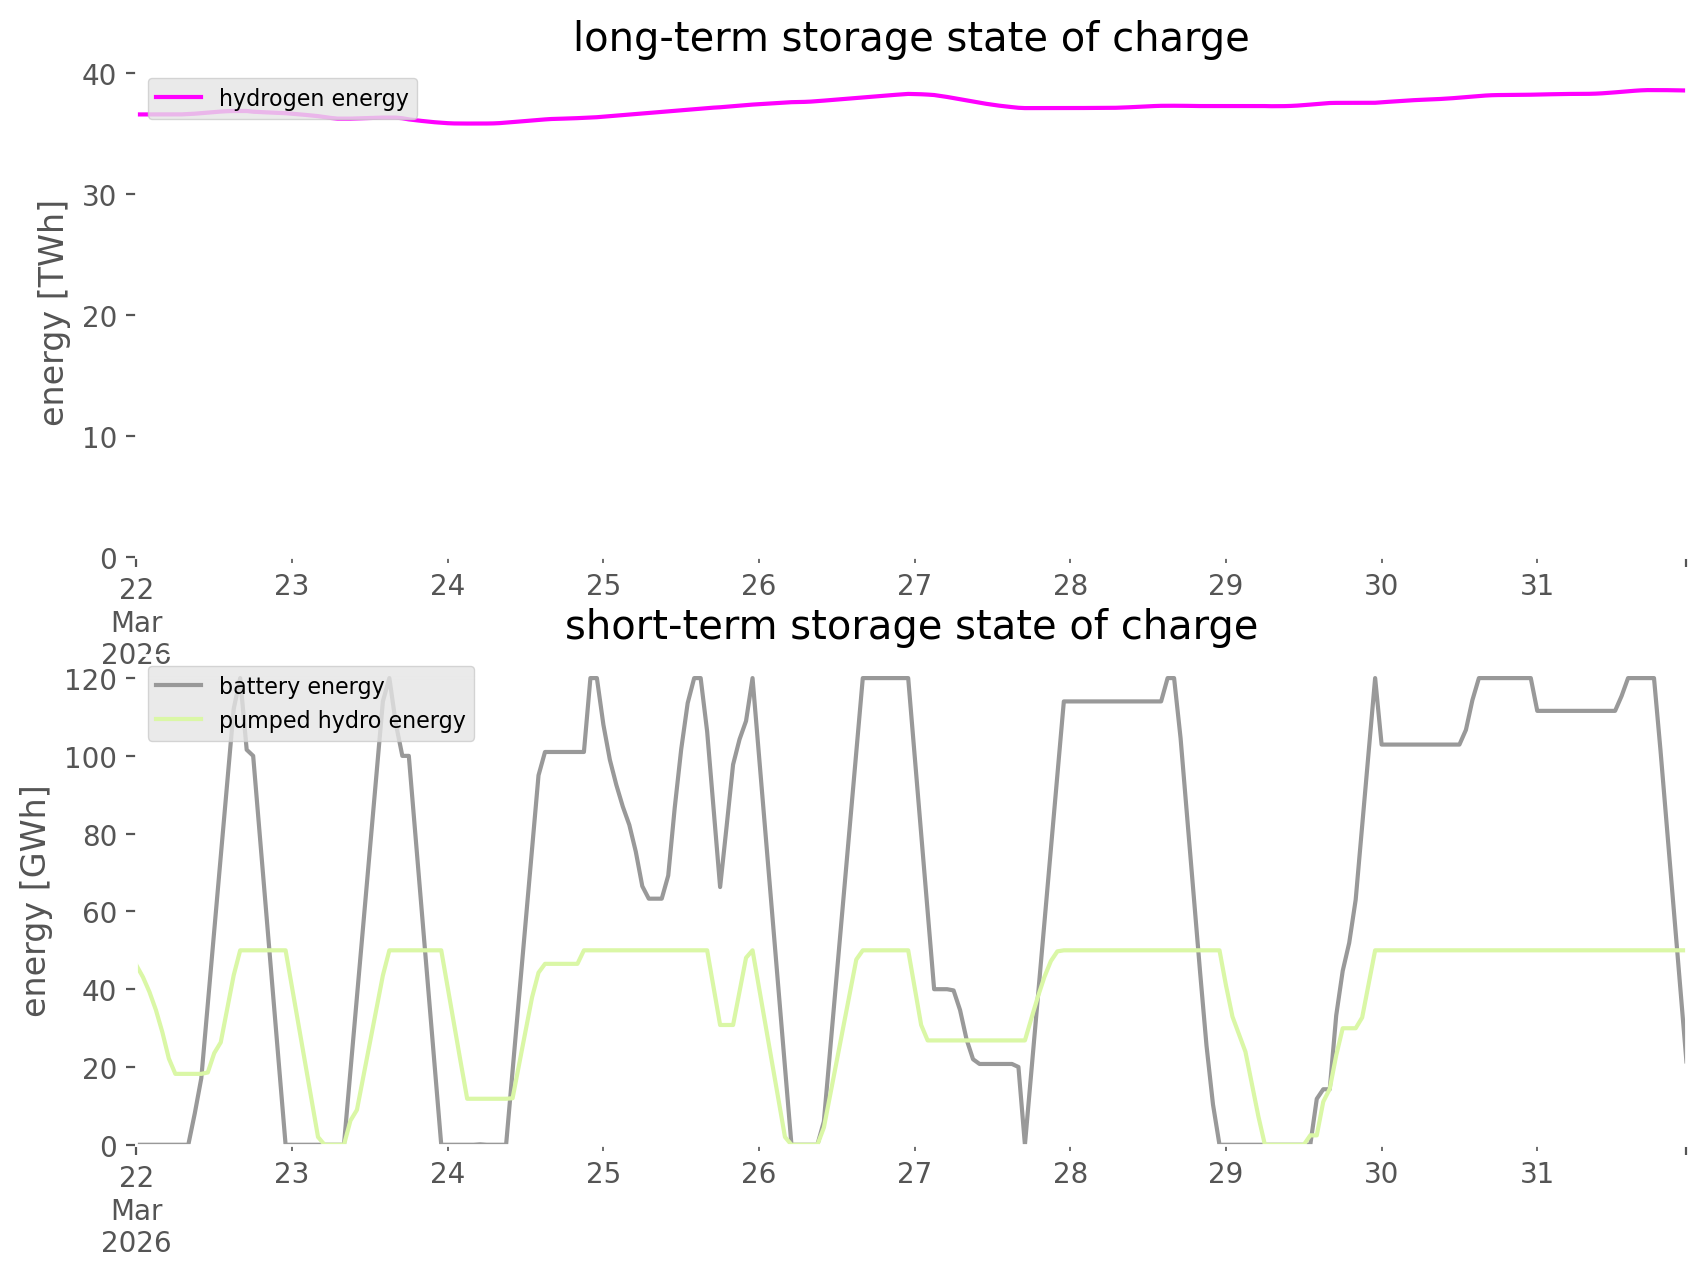Click the magenta hydrogen energy legend line

[x=179, y=98]
